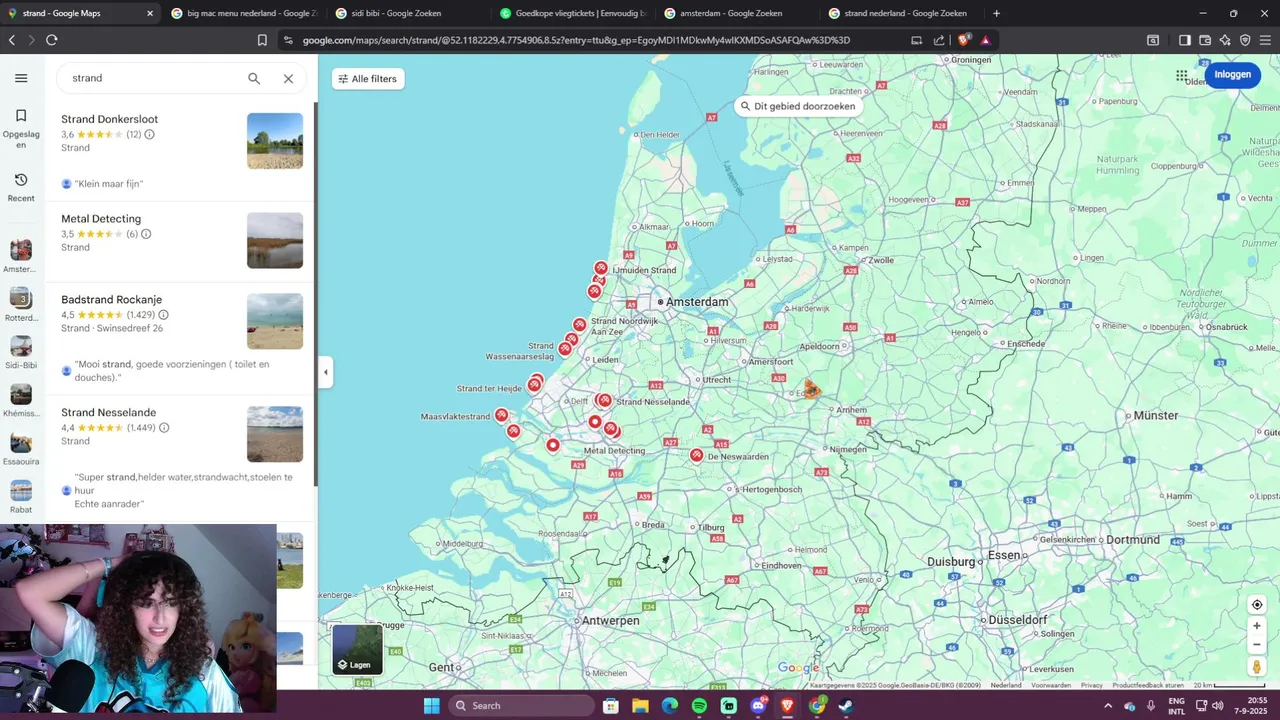Expand hidden icons chevron in system tray
The image size is (1280, 720).
1108,705
